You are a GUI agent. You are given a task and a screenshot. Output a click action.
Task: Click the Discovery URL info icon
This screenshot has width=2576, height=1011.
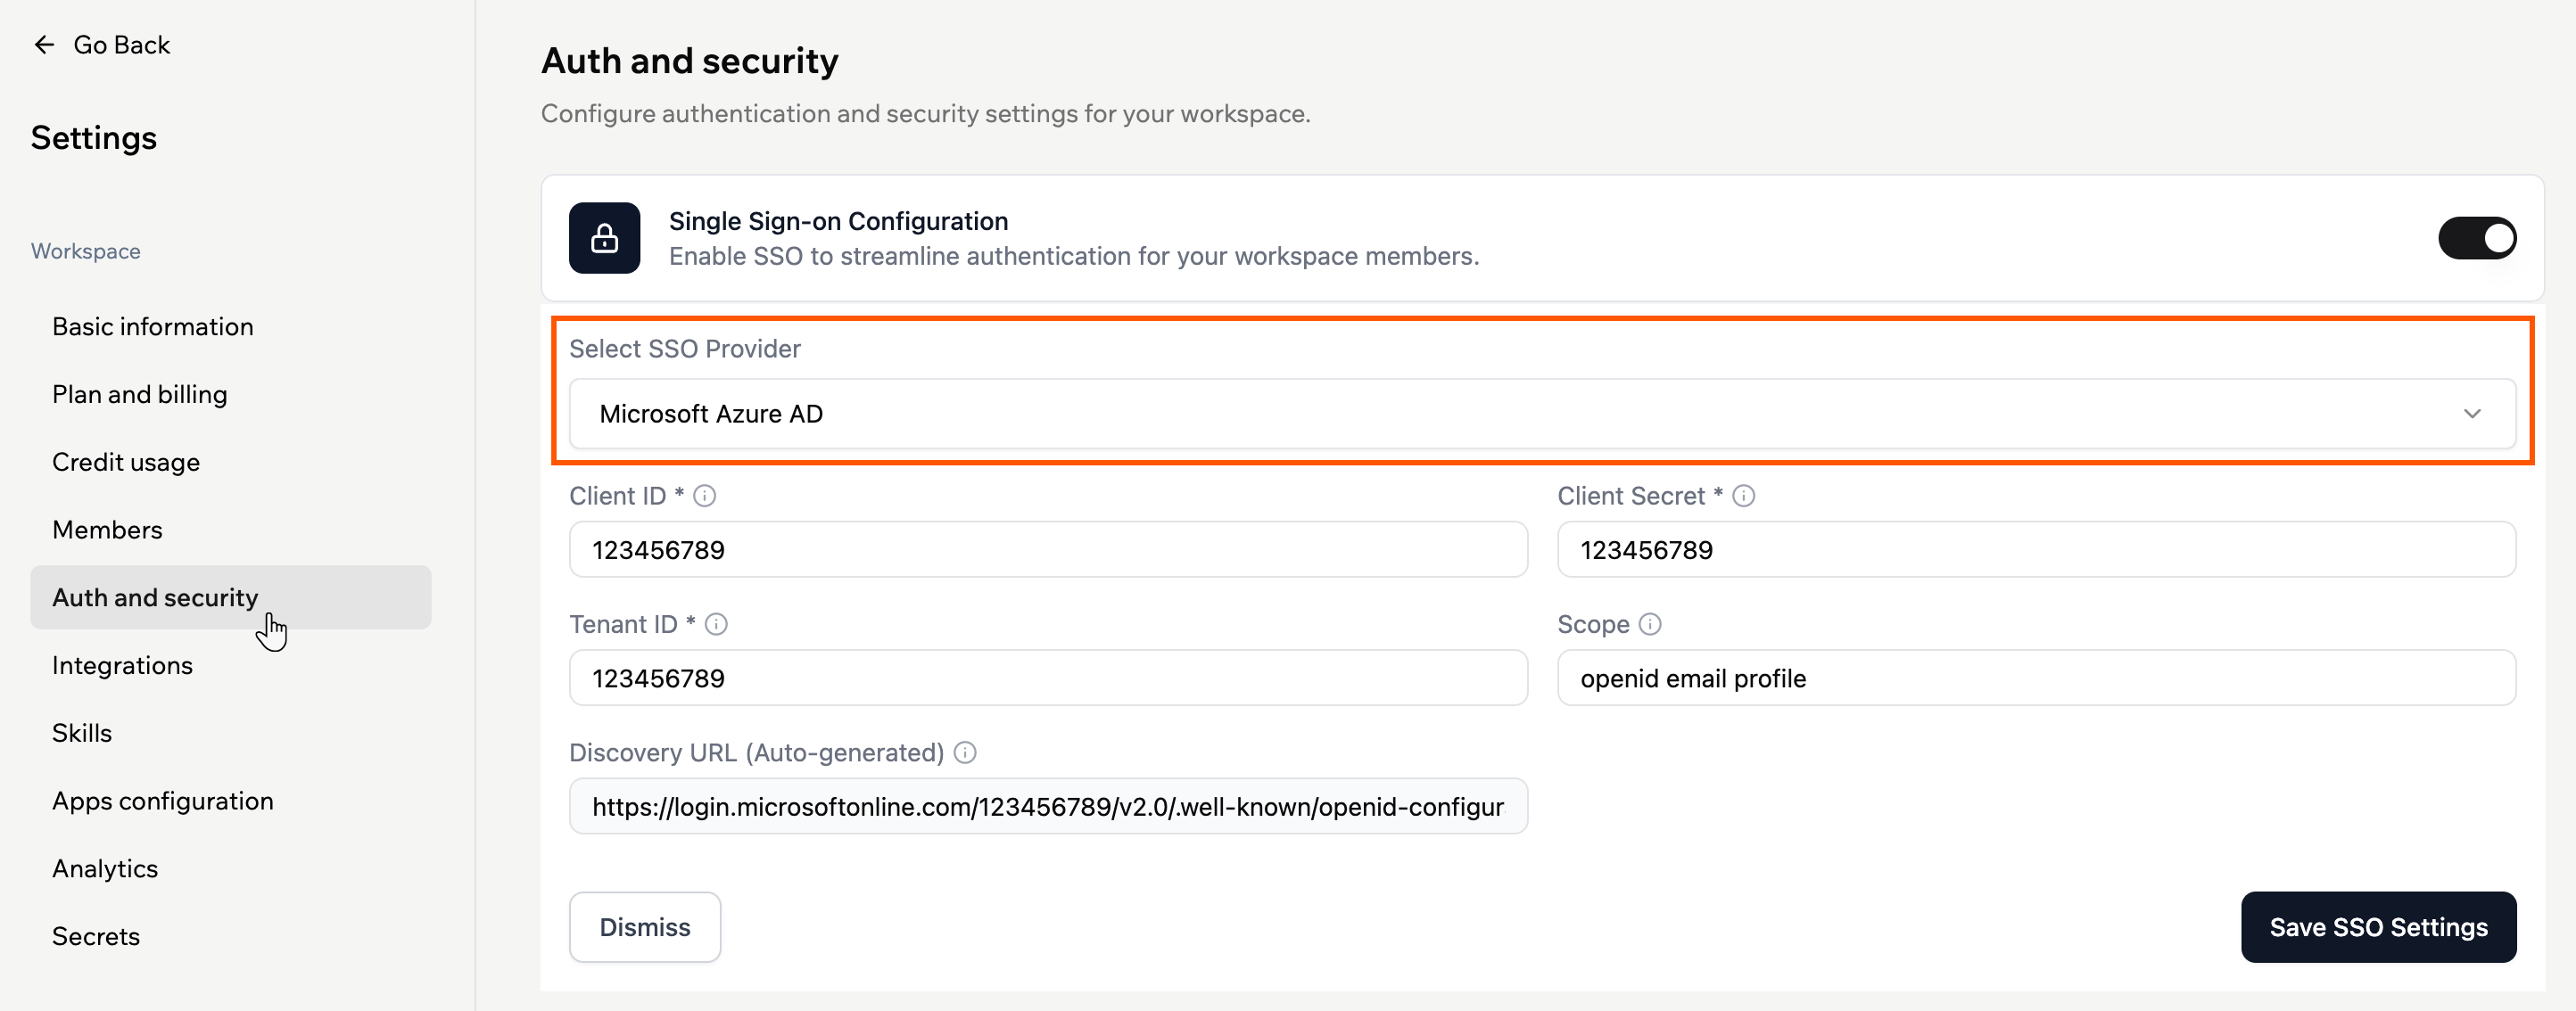(965, 752)
